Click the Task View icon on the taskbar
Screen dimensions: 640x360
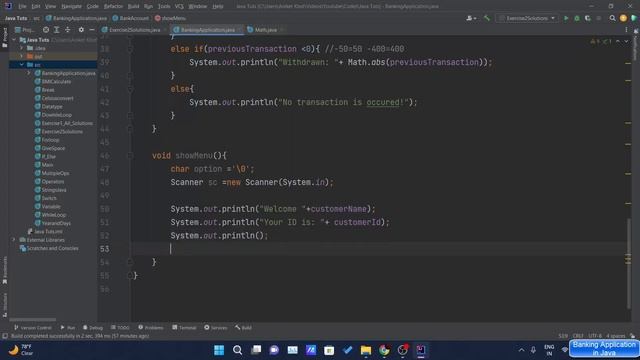pyautogui.click(x=256, y=350)
